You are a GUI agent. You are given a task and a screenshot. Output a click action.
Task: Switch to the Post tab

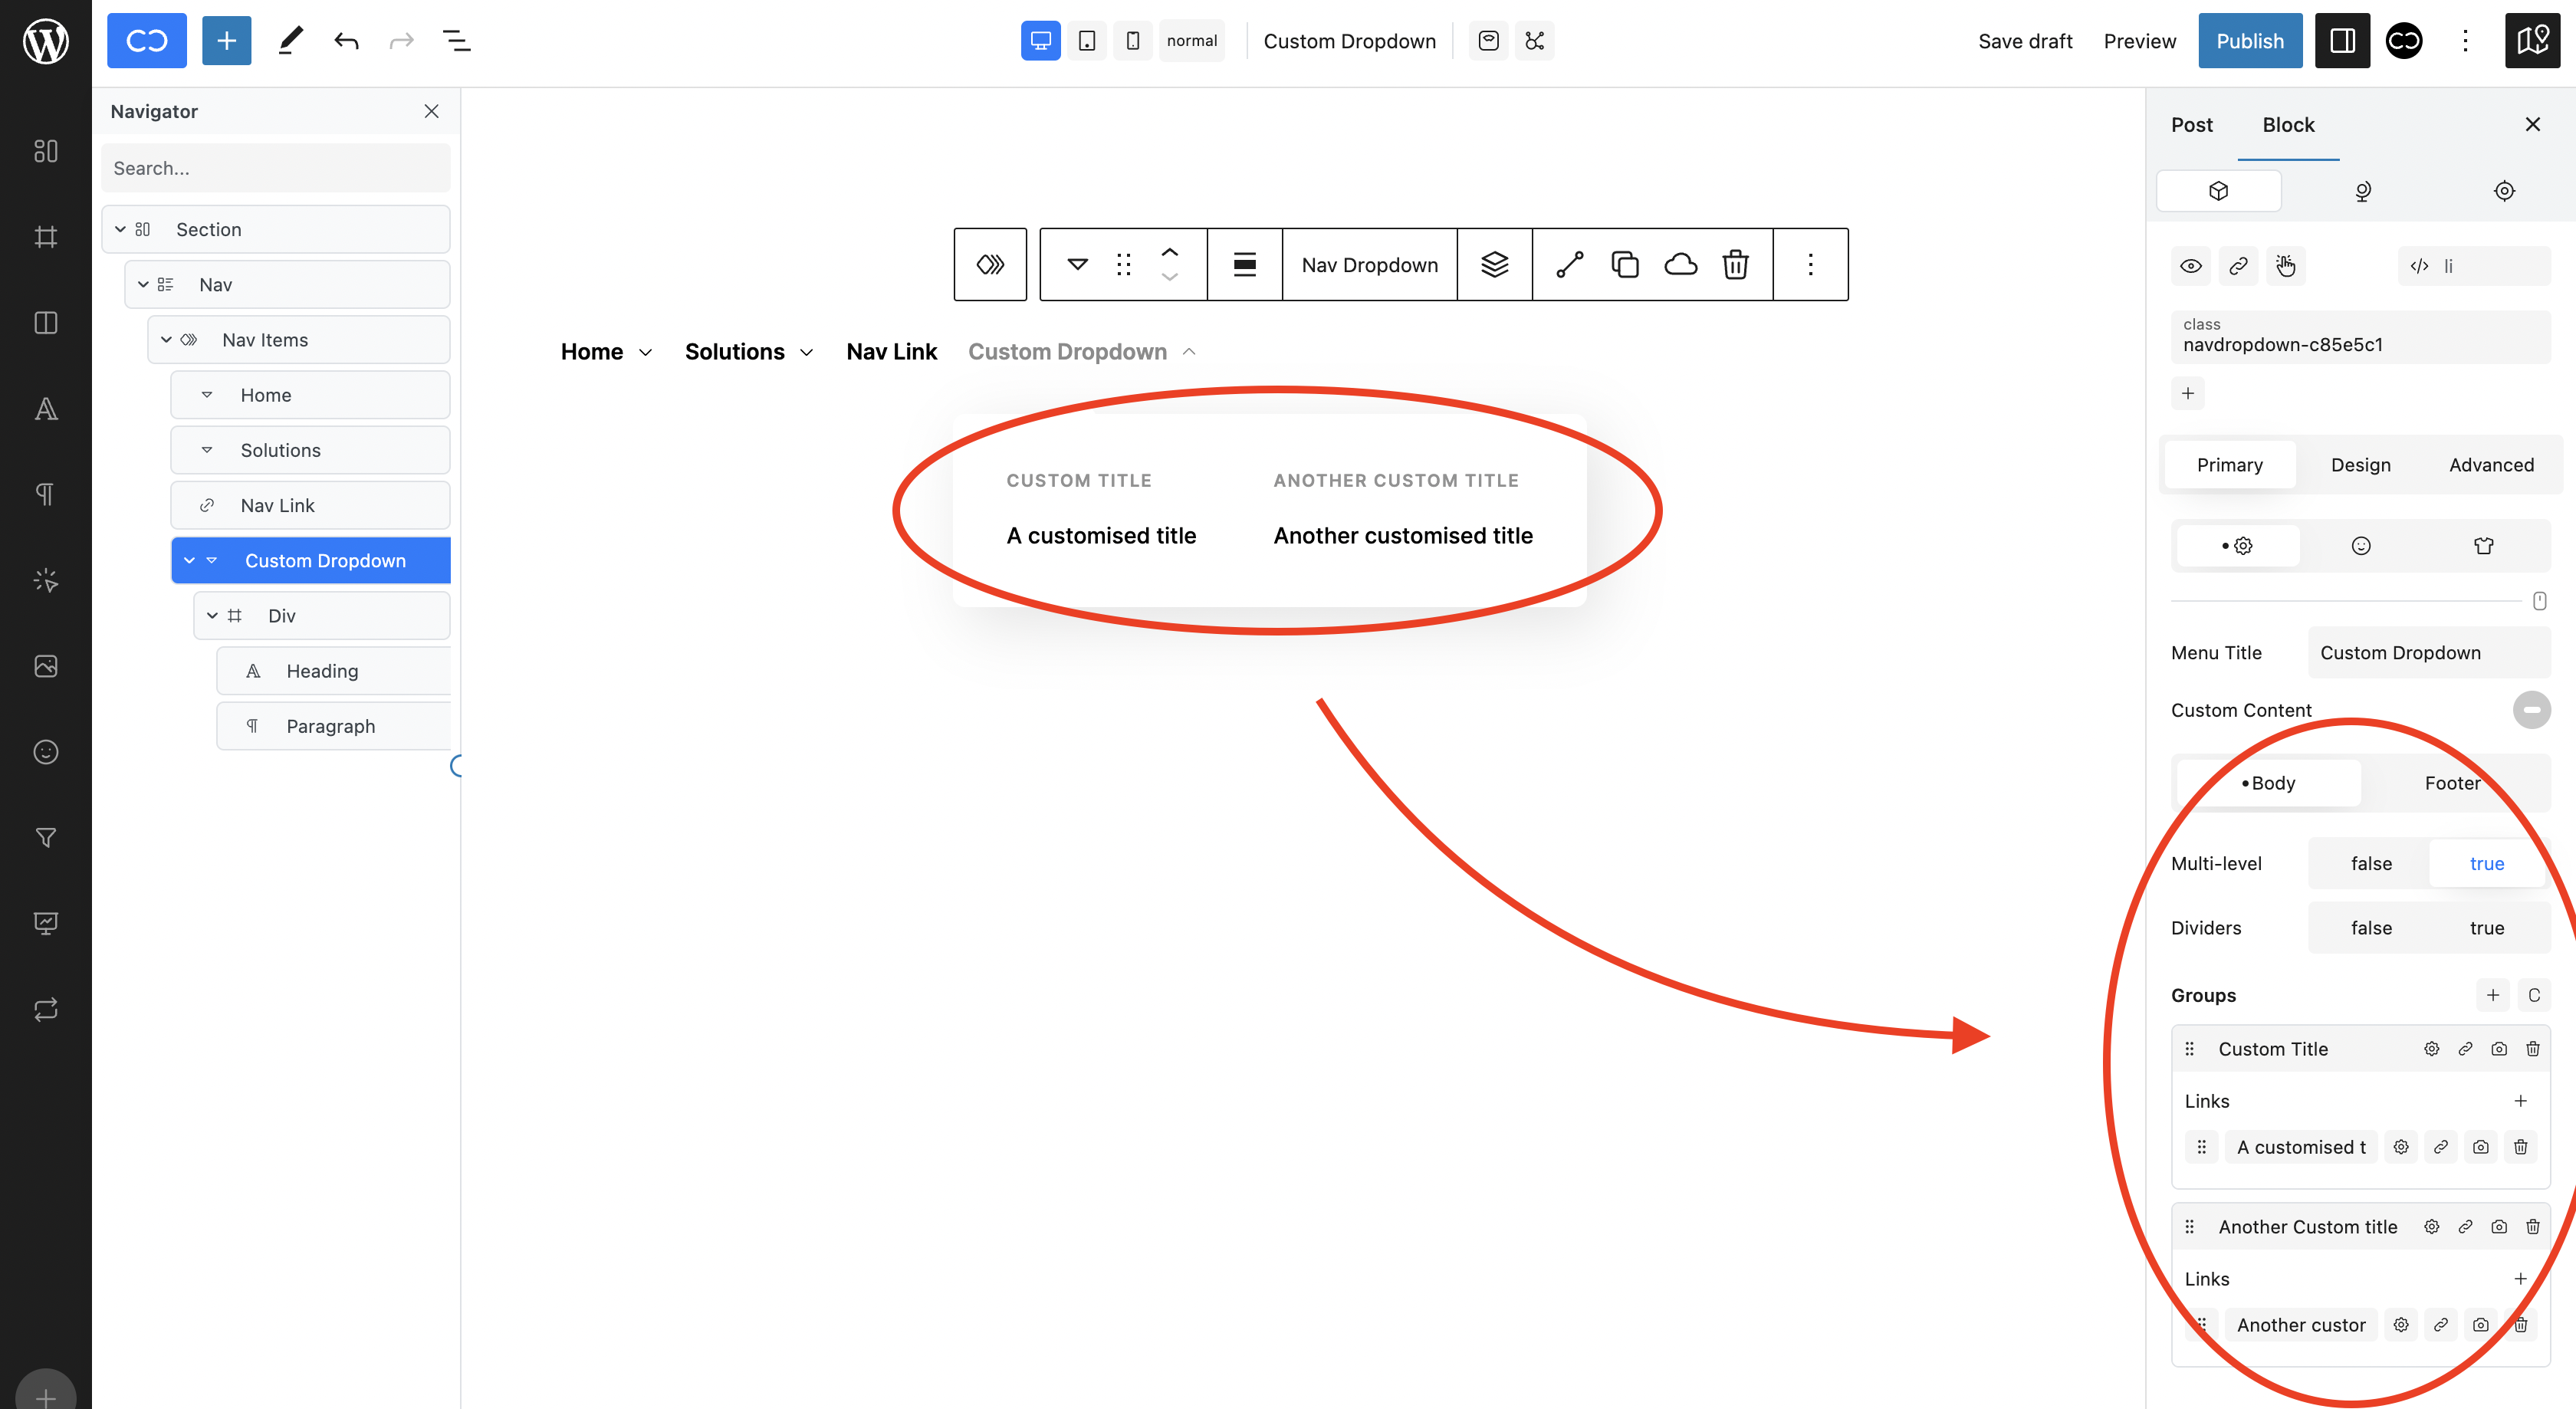tap(2191, 125)
